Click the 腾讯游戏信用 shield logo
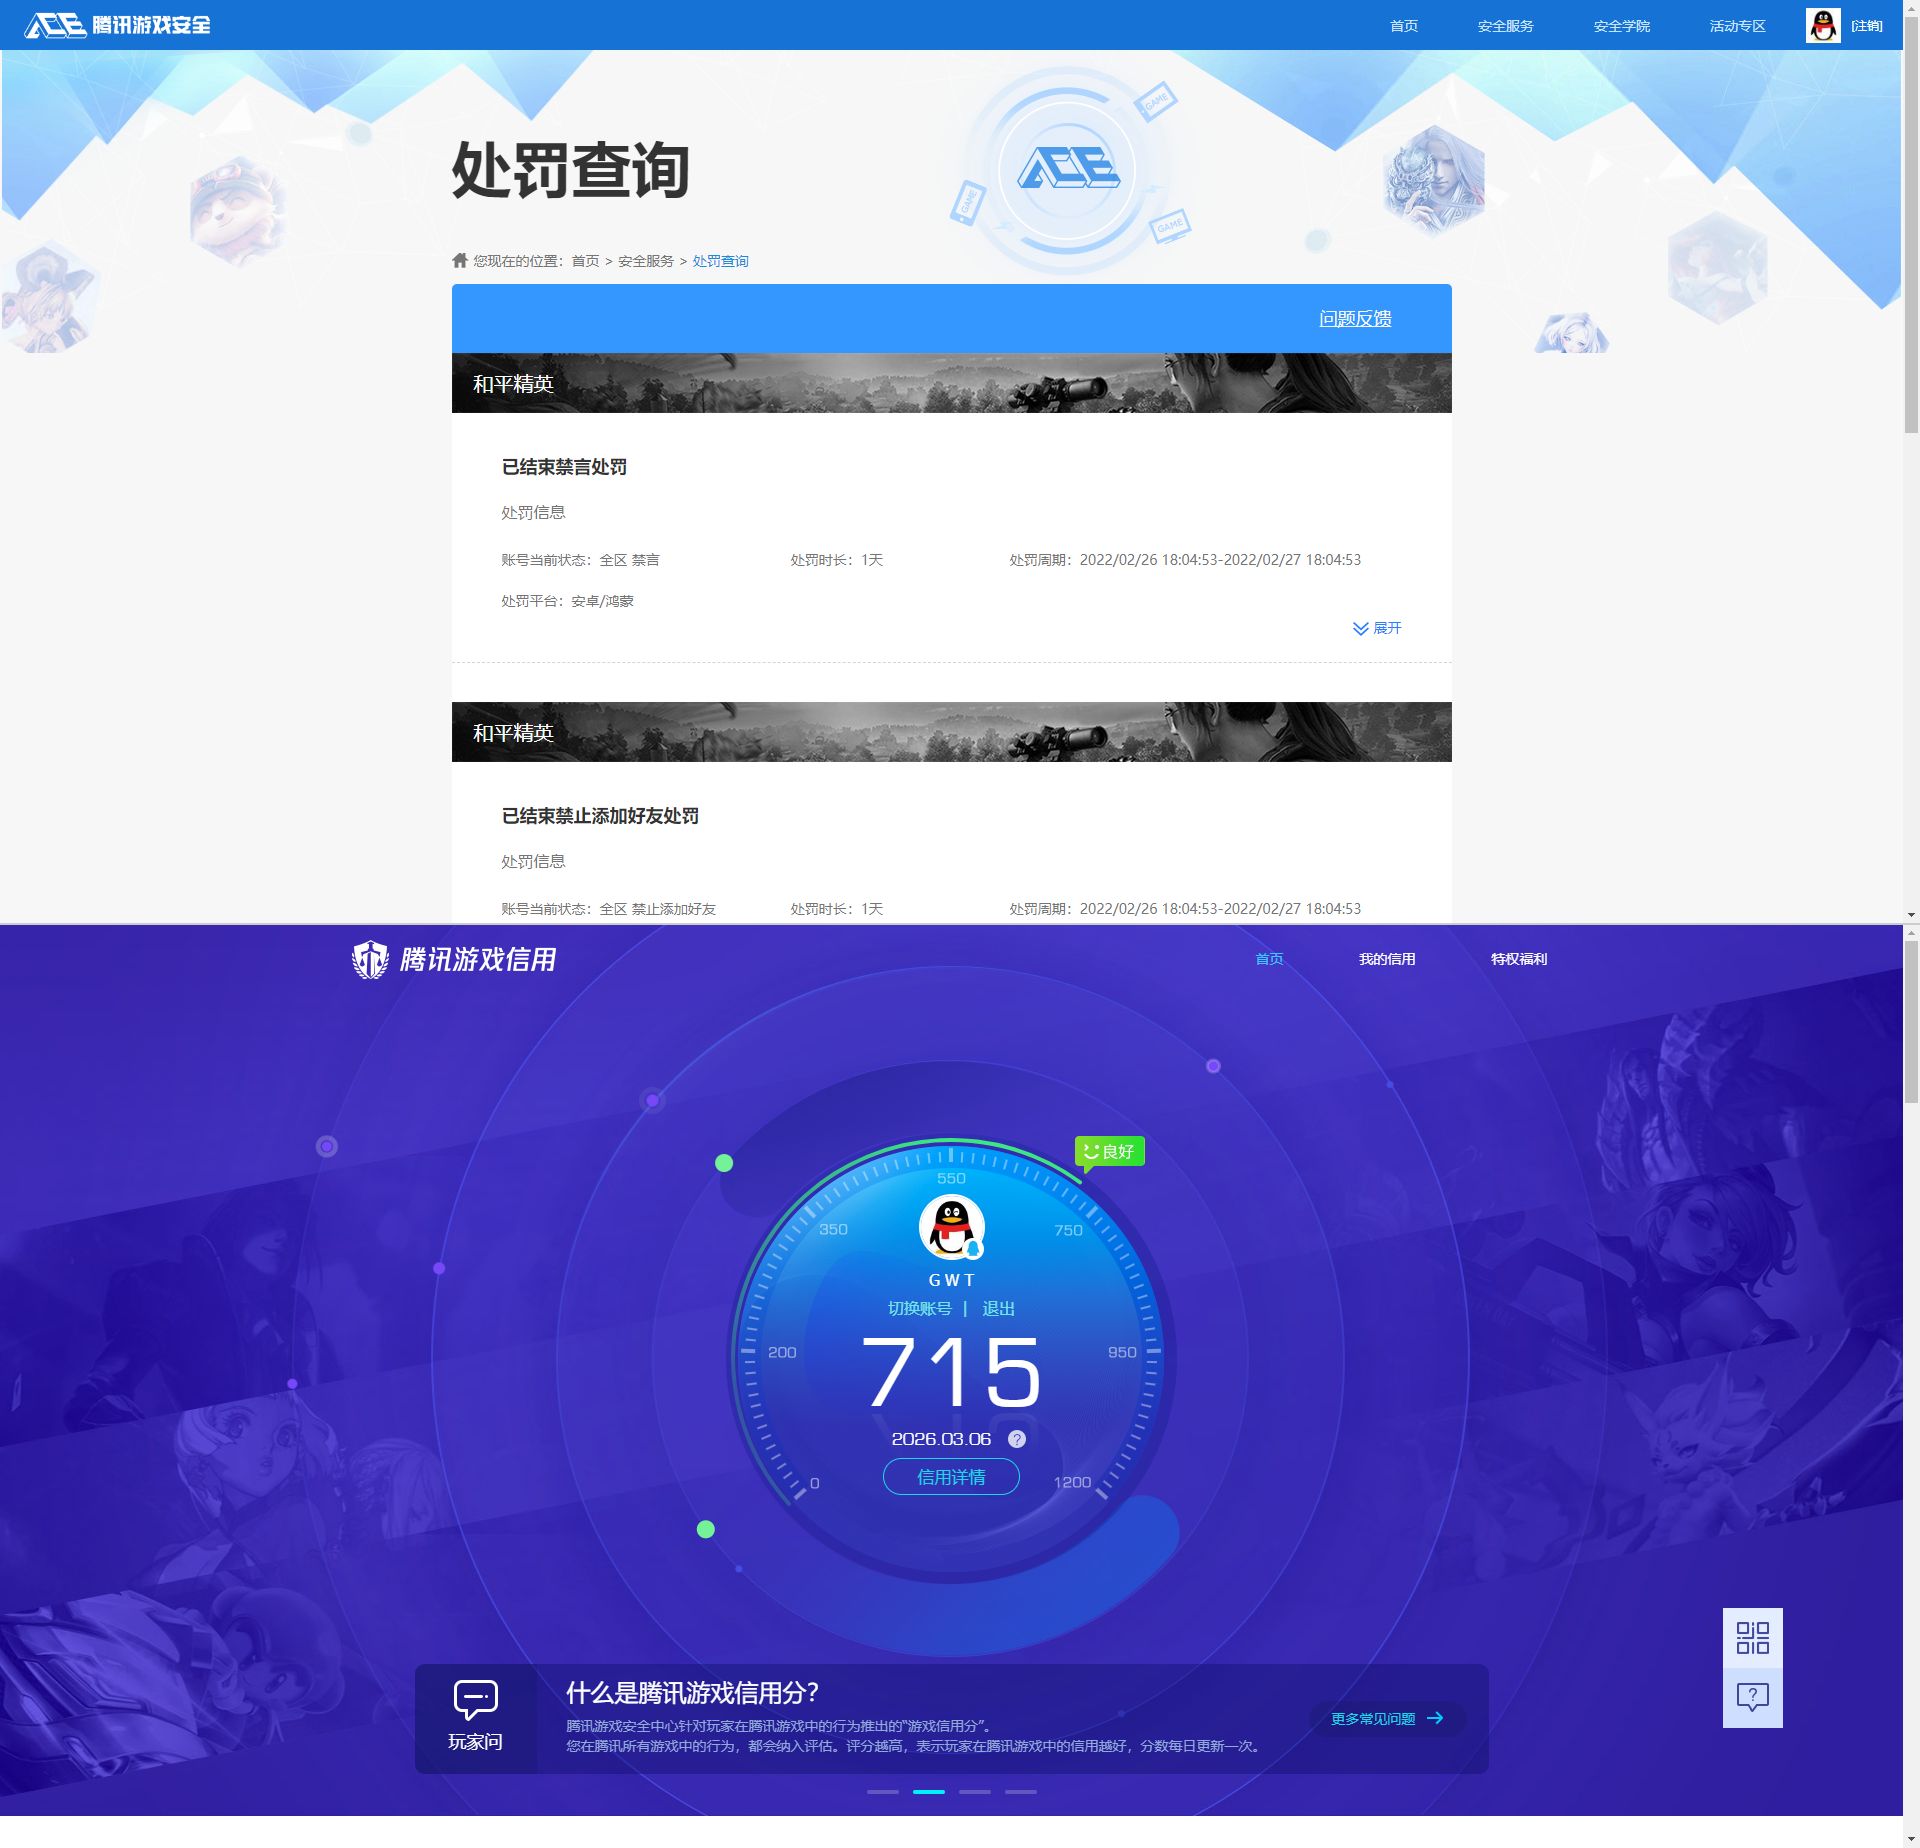The height and width of the screenshot is (1848, 1920). coord(372,957)
